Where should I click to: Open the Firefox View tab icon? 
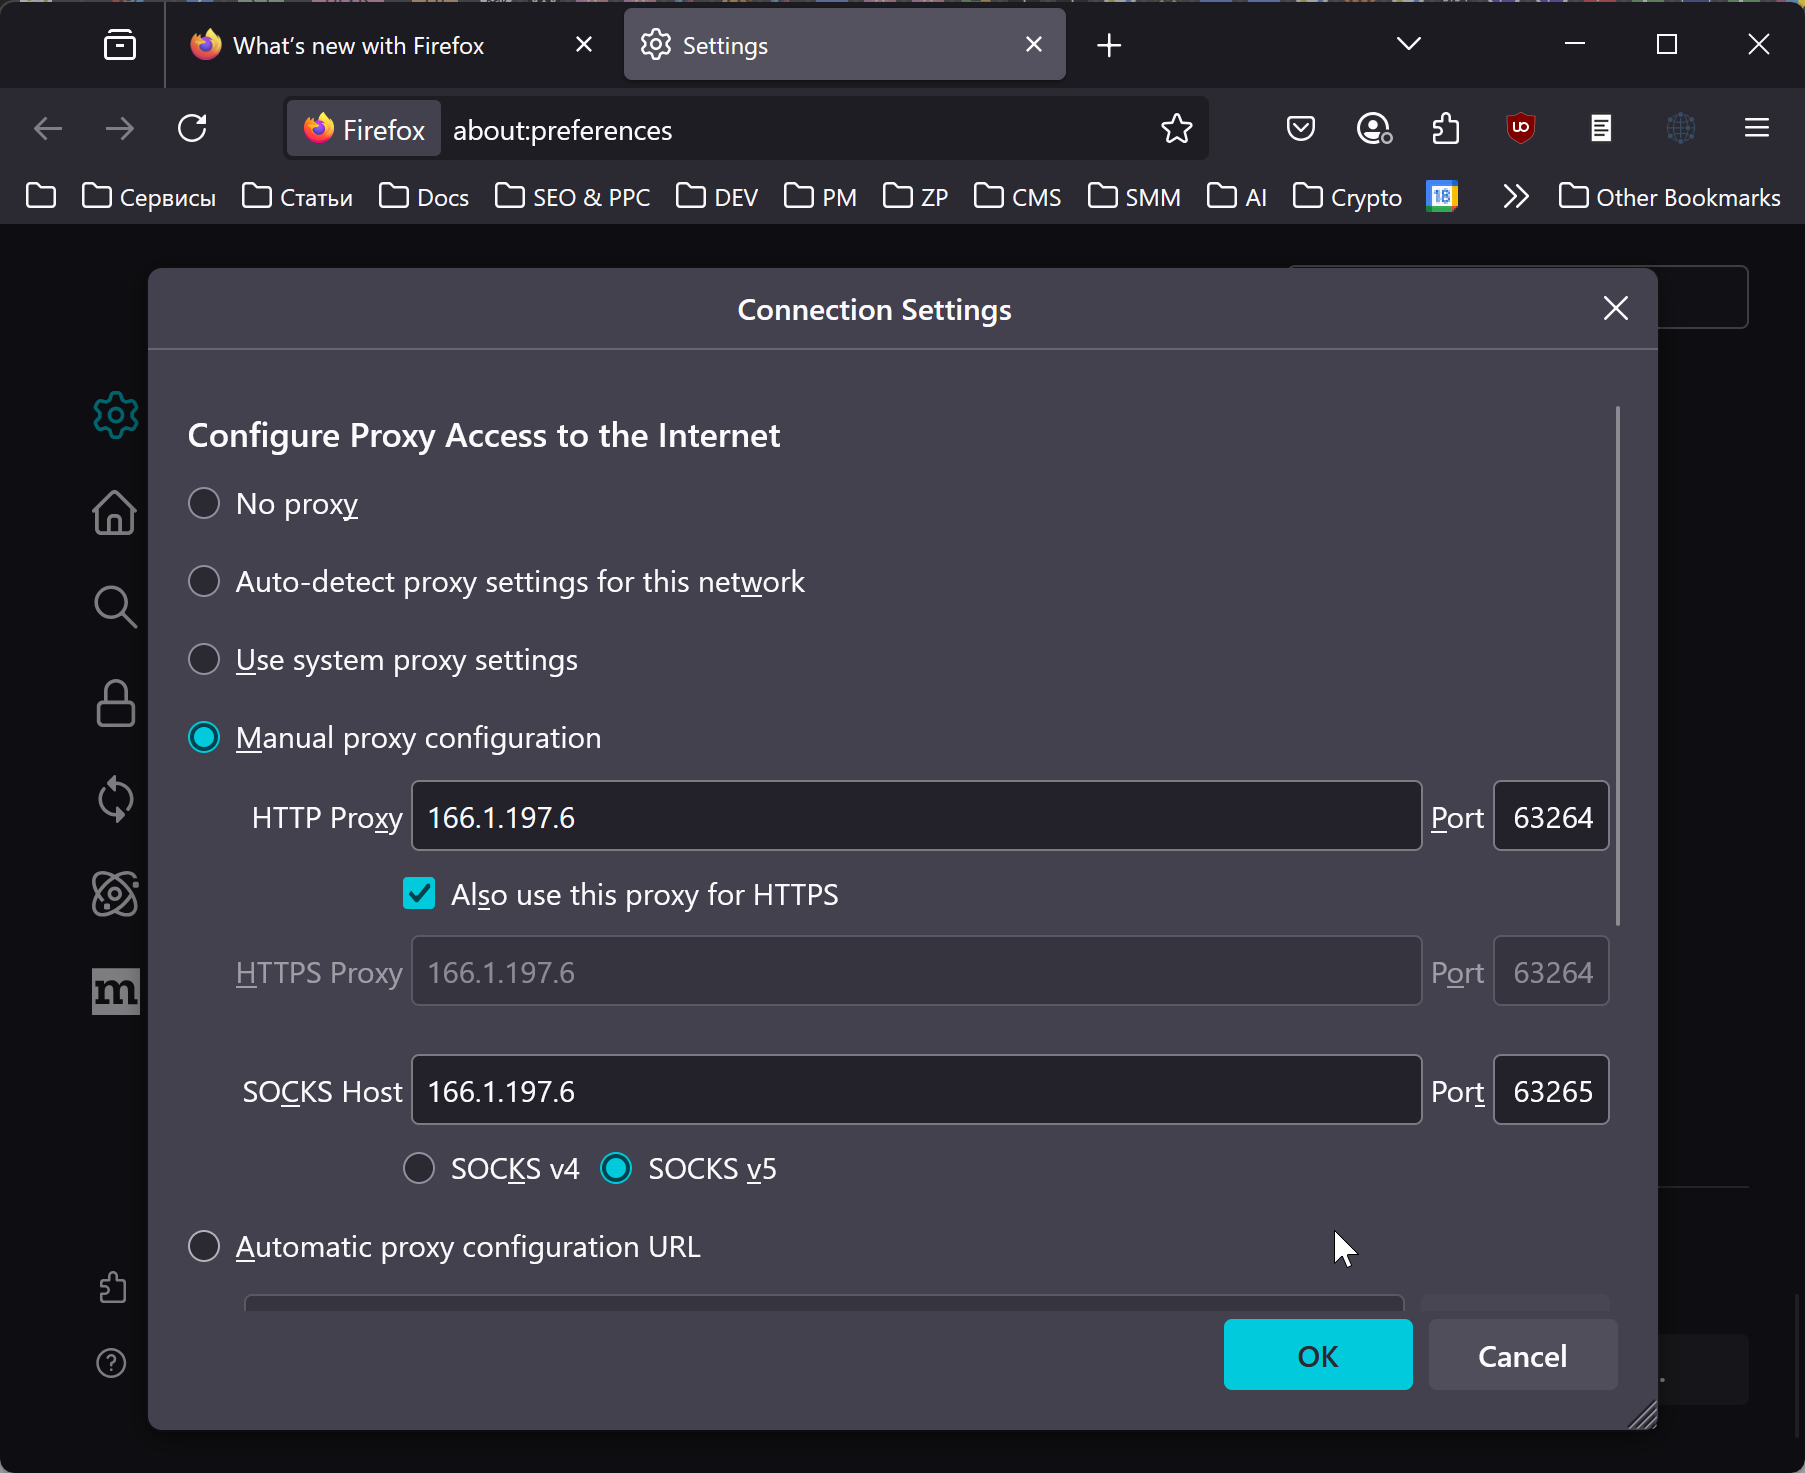[120, 45]
